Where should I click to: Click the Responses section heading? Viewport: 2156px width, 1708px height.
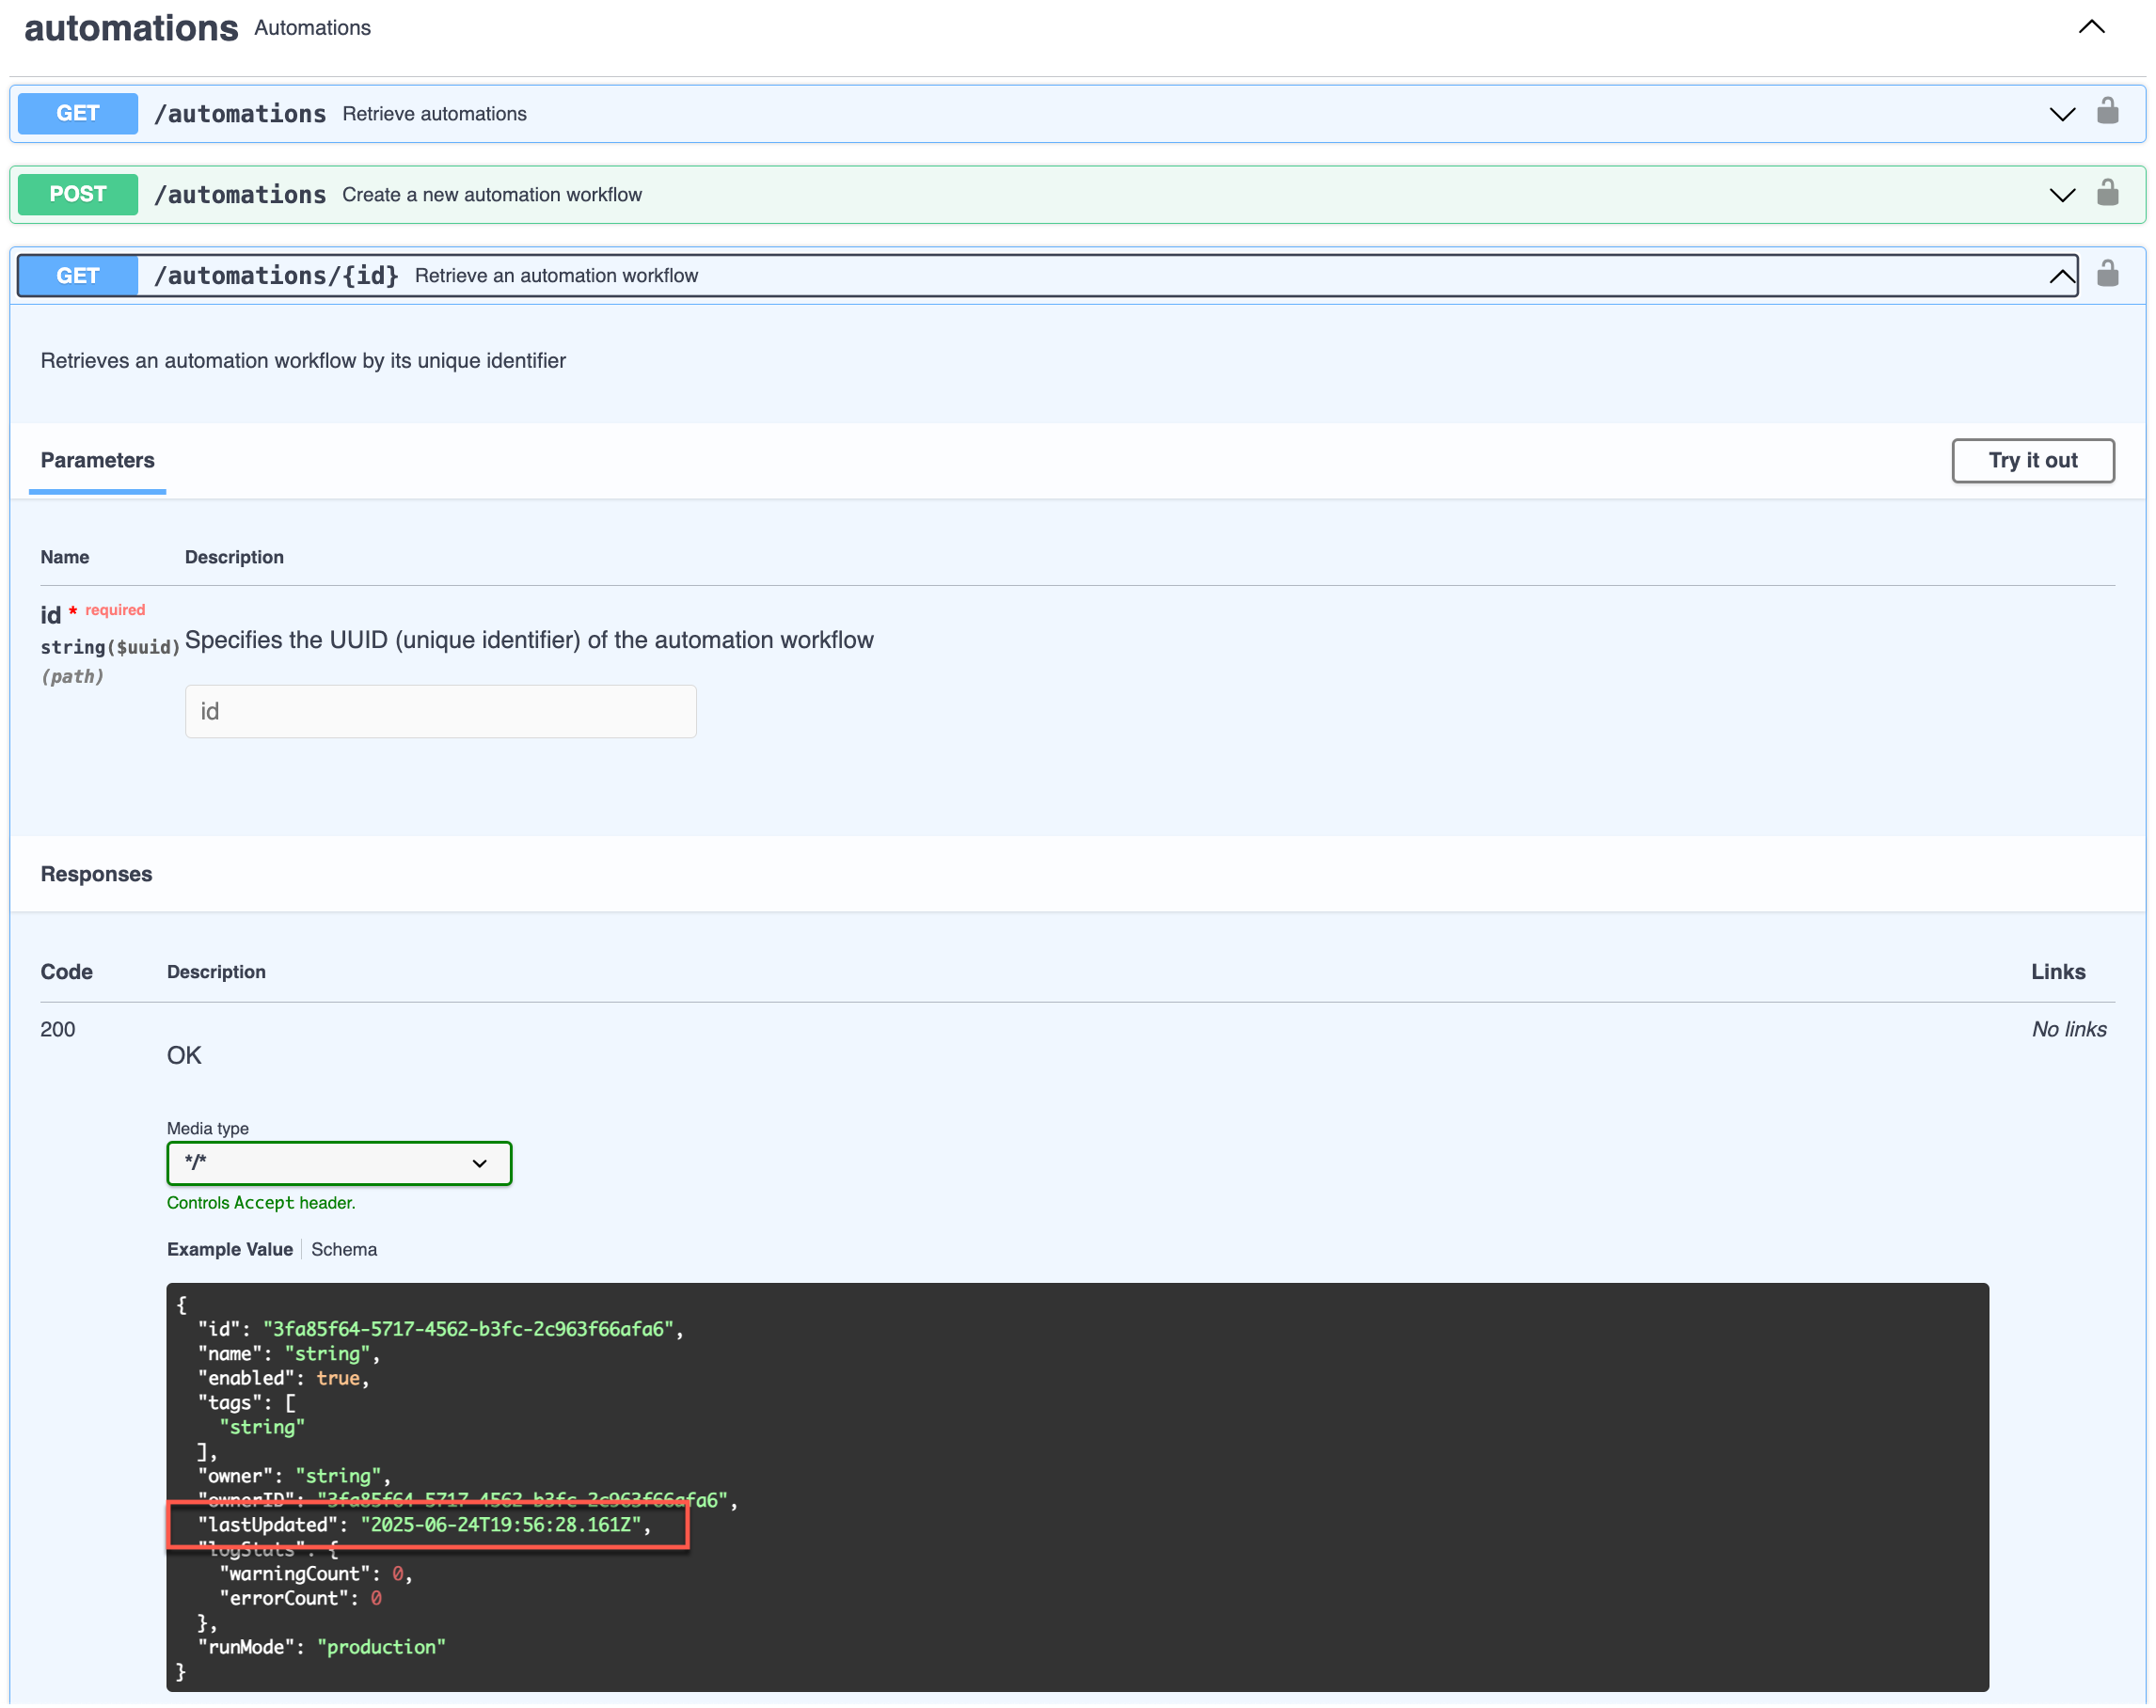[97, 874]
